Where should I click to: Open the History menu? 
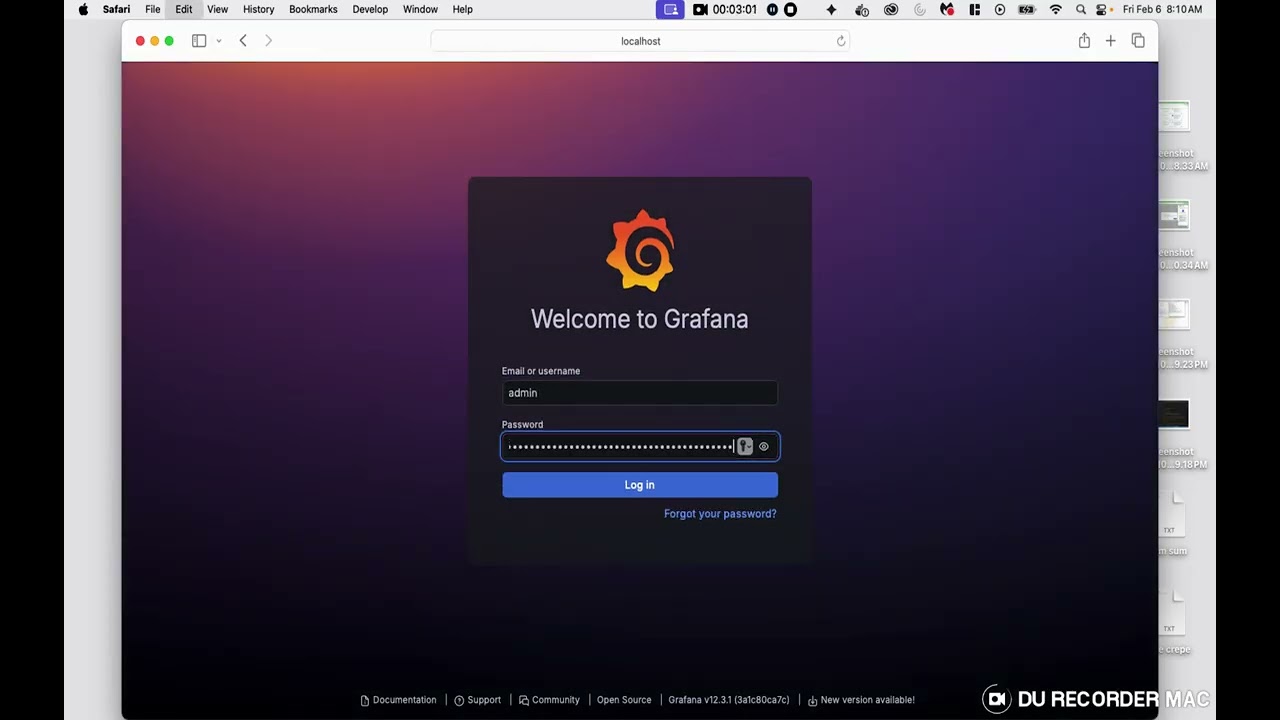point(258,9)
